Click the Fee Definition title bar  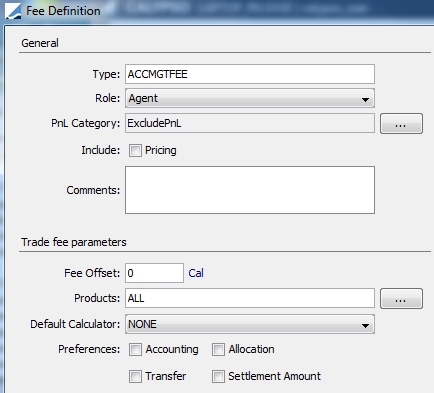(217, 11)
